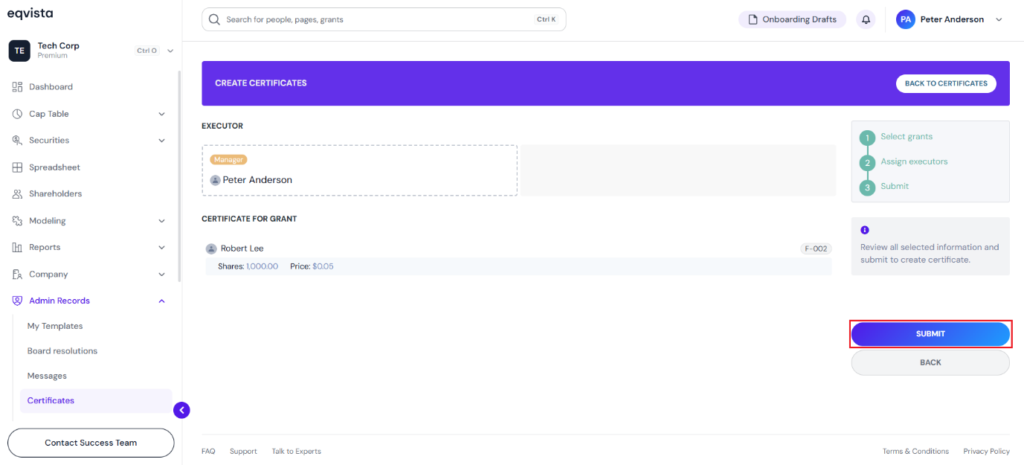
Task: Click Talk to Experts link
Action: click(296, 451)
